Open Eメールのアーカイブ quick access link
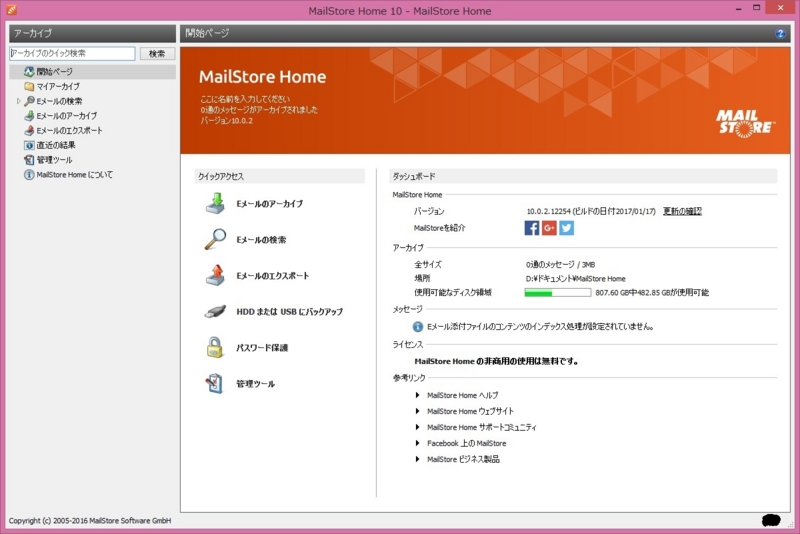 tap(269, 204)
